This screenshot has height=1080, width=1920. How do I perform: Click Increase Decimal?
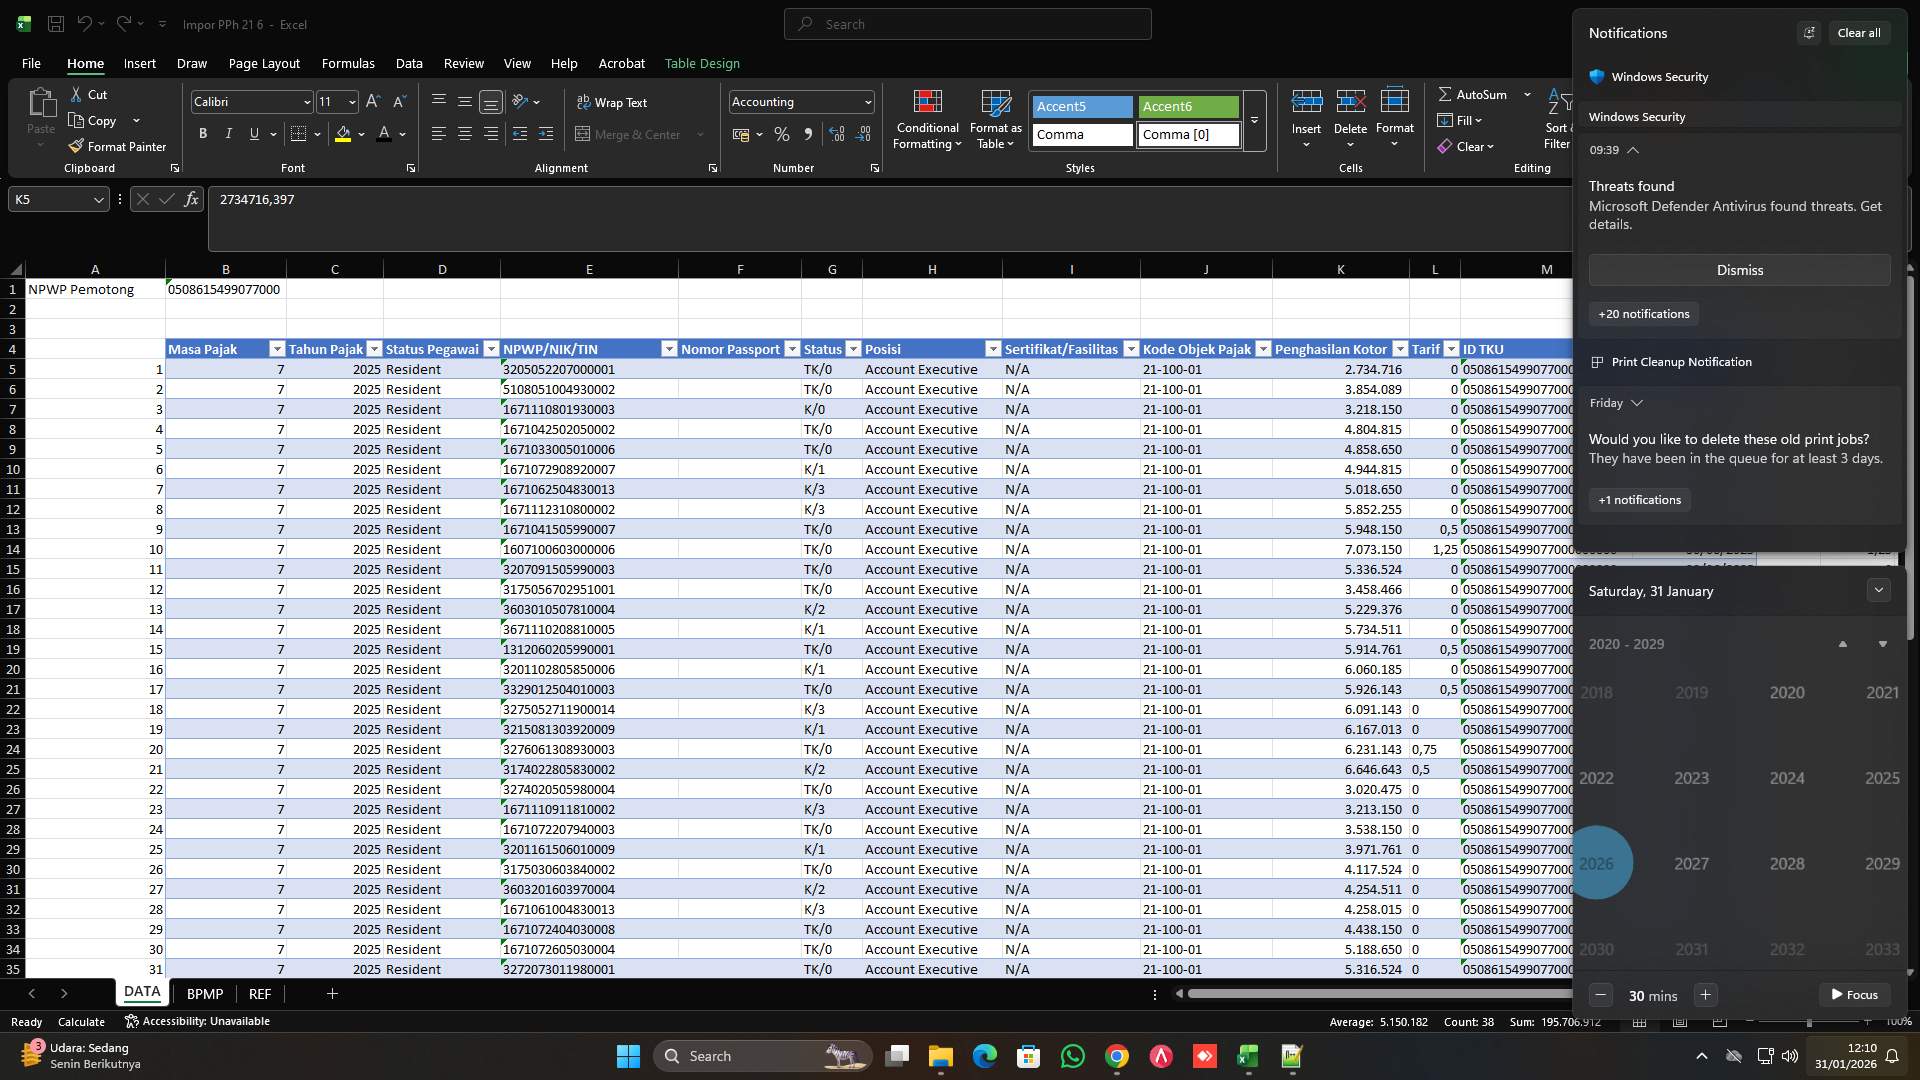[837, 134]
